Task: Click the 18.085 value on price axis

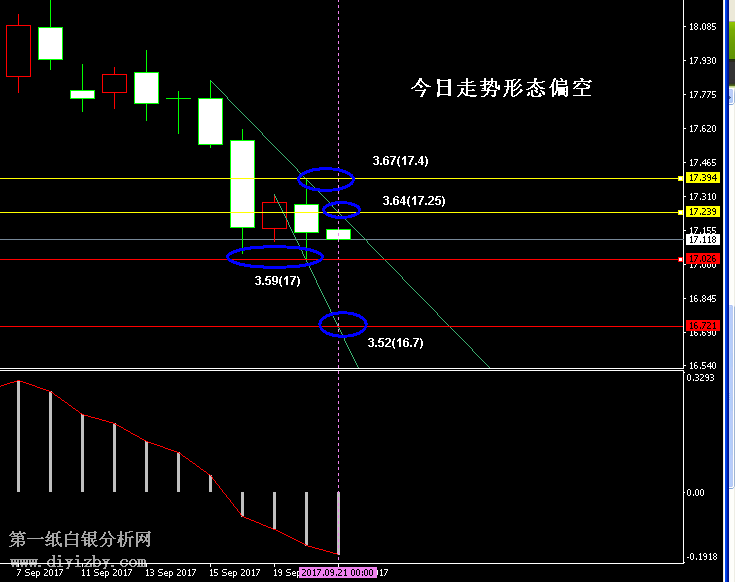Action: click(703, 27)
